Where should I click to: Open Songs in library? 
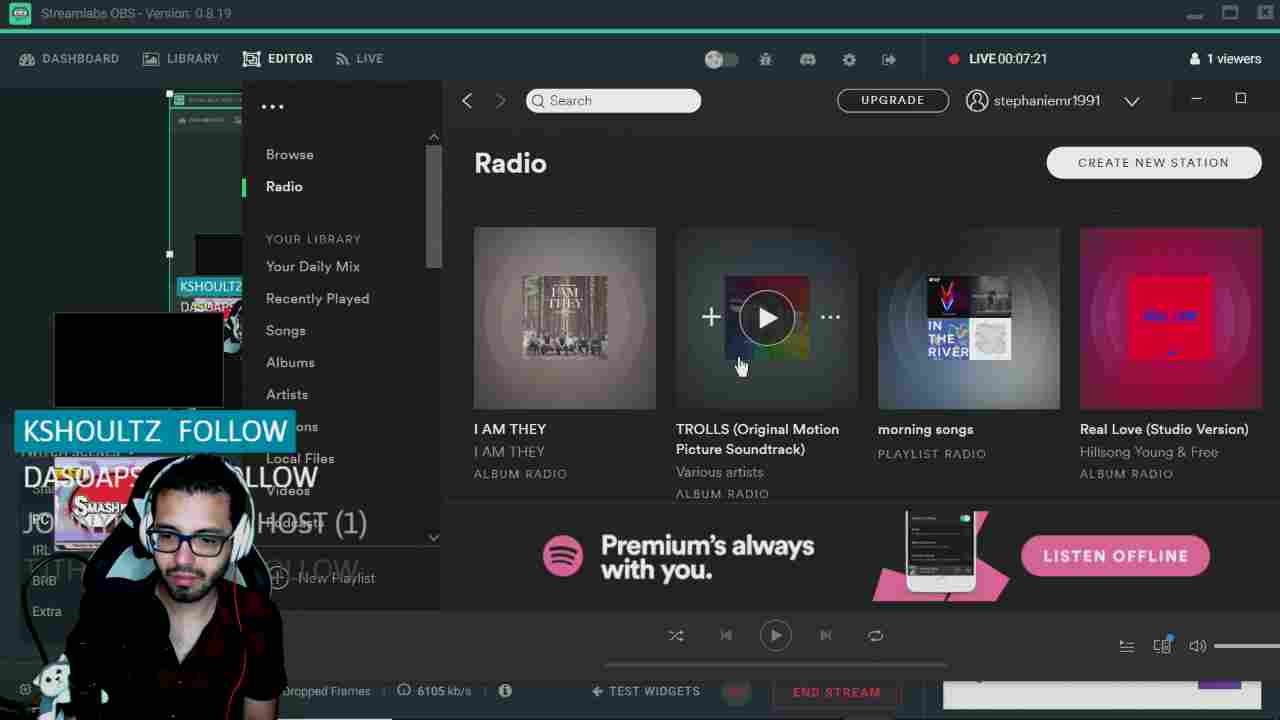tap(286, 330)
